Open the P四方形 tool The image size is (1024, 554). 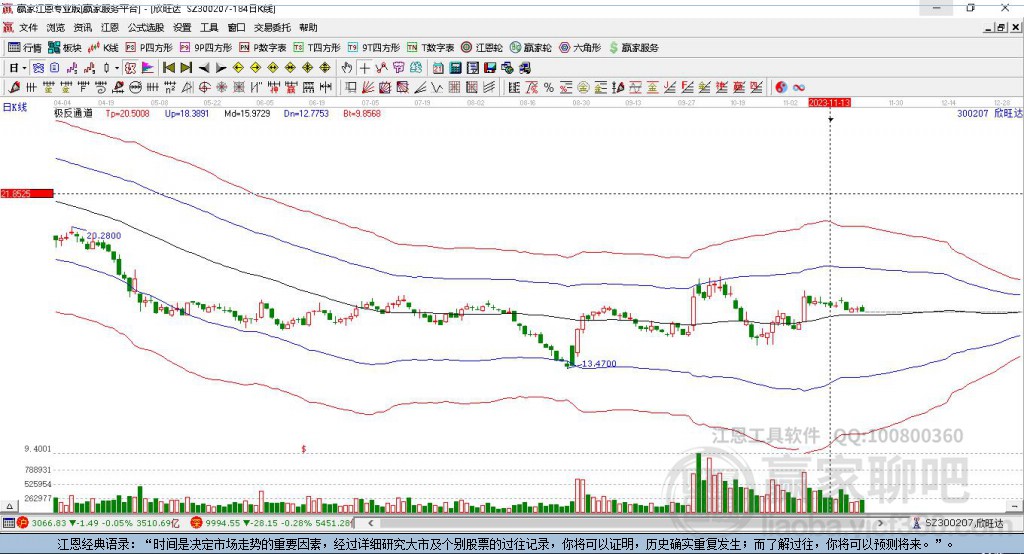point(149,48)
